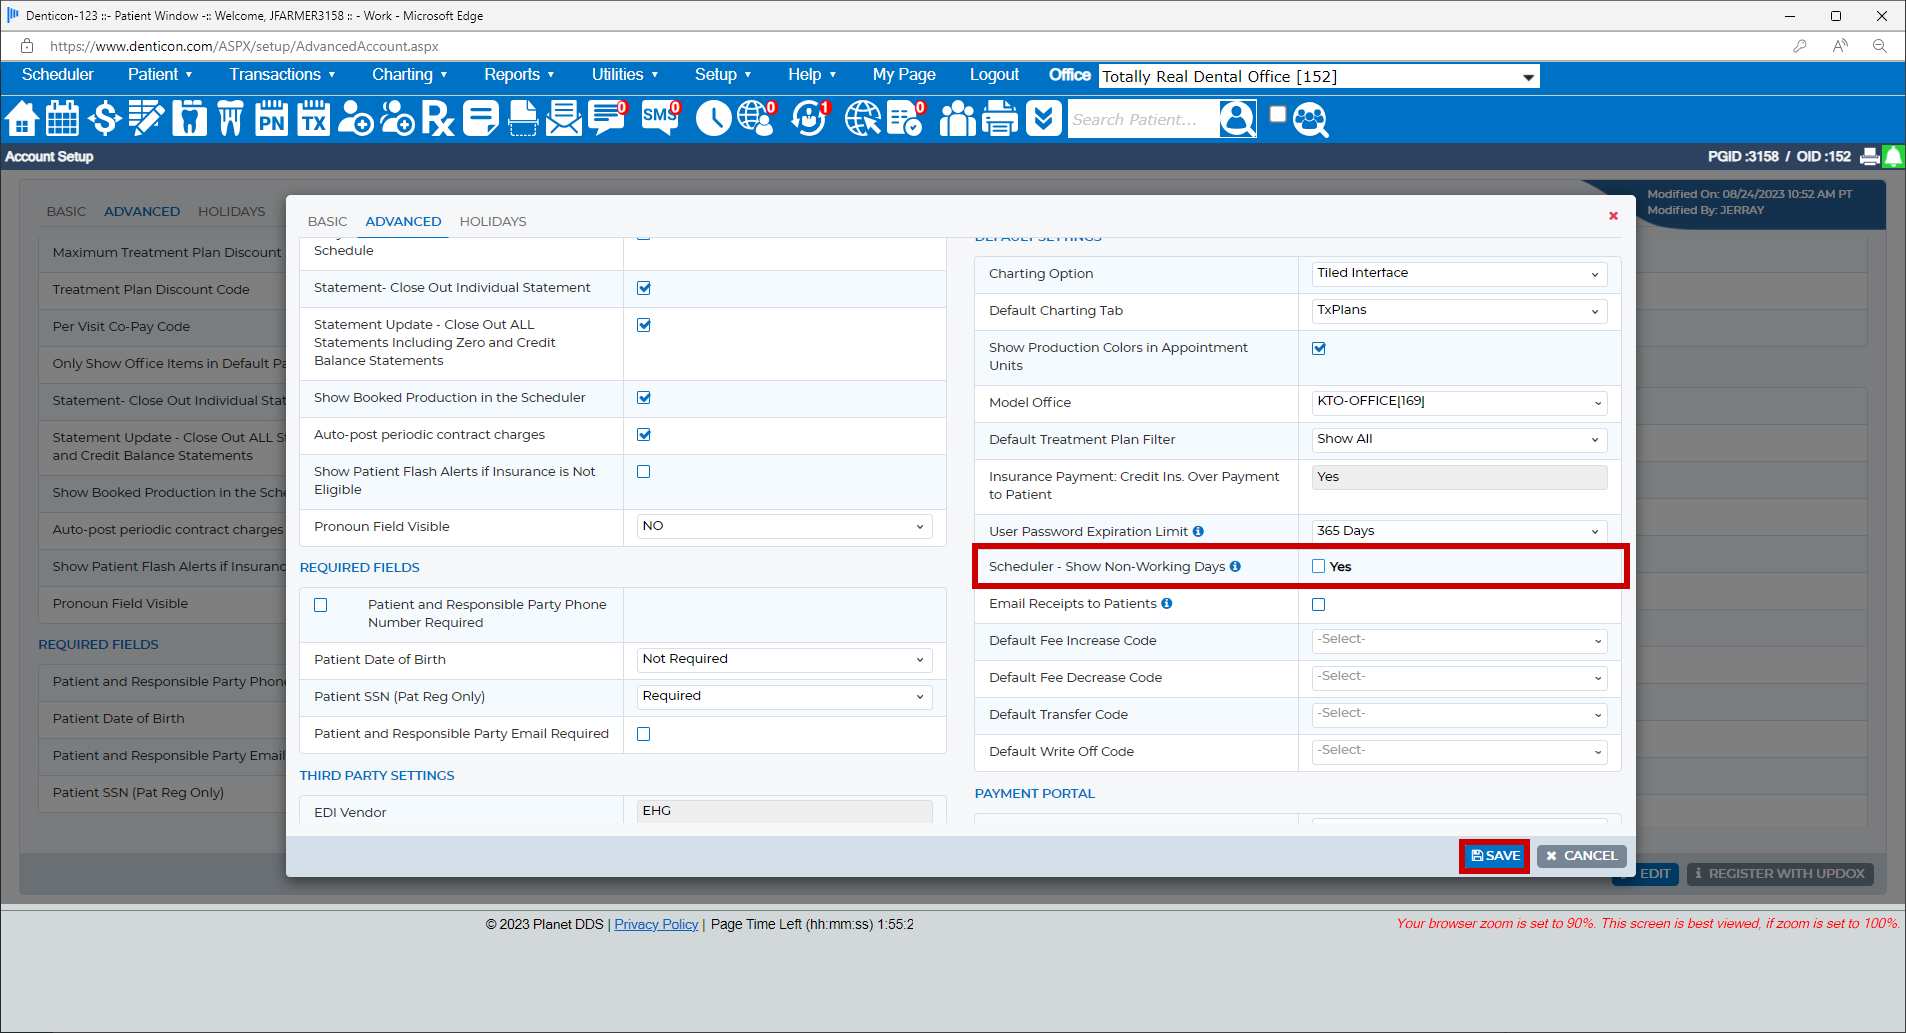
Task: Click the patient search person icon
Action: [x=1237, y=119]
